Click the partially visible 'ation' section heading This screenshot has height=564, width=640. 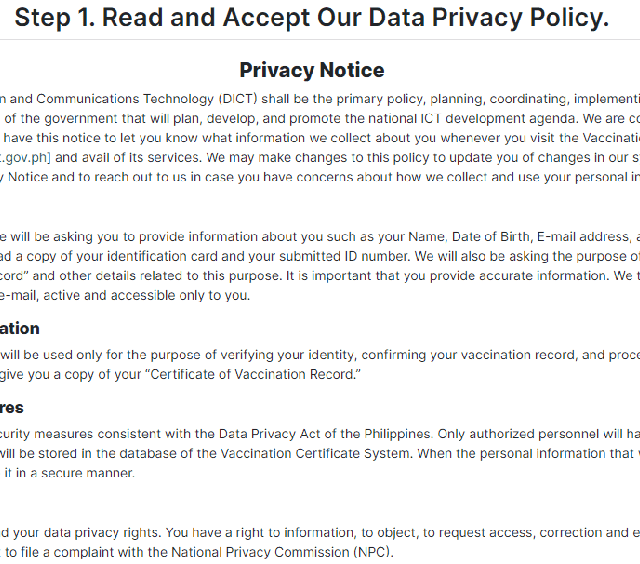[x=20, y=328]
